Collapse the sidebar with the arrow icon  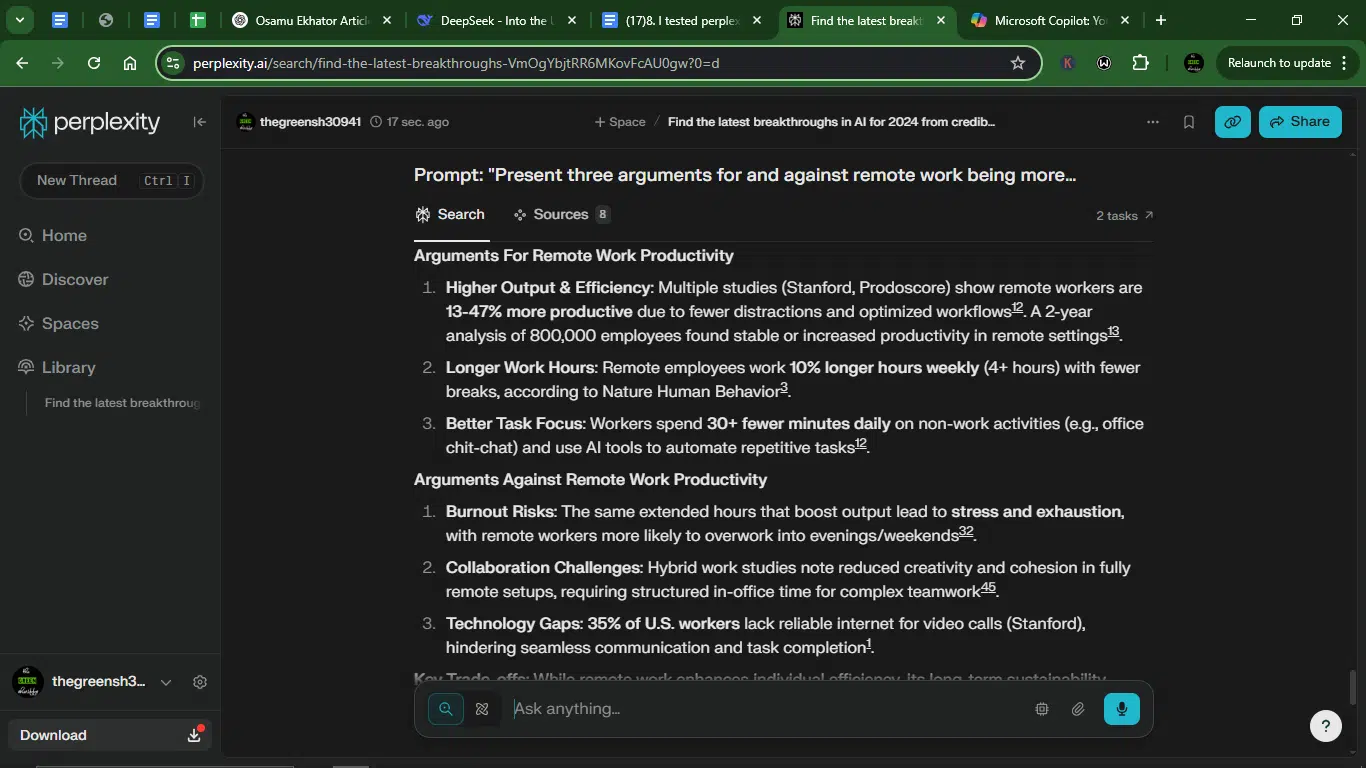click(200, 122)
